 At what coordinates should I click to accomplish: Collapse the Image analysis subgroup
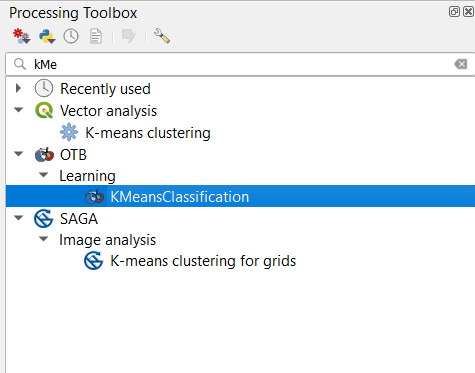(x=44, y=239)
